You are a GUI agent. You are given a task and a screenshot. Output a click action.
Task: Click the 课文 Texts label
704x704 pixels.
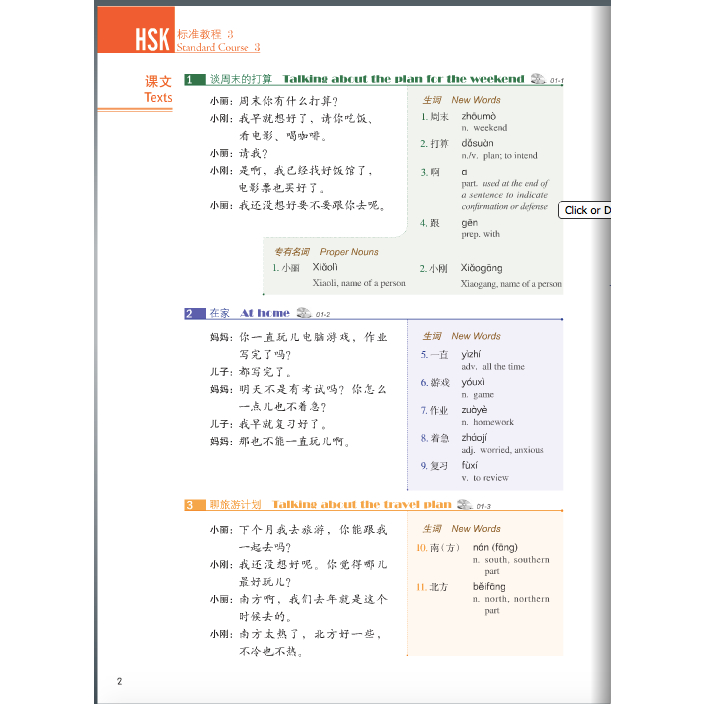coord(158,89)
